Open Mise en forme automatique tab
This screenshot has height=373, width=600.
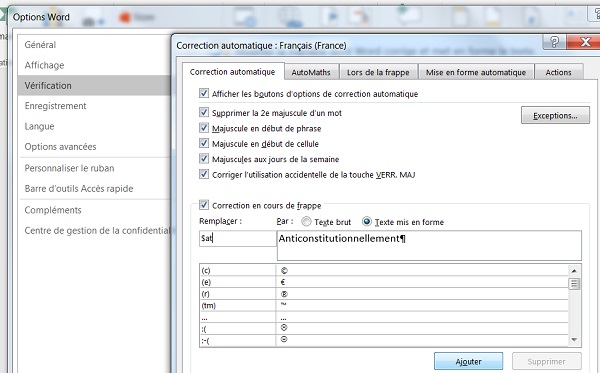pyautogui.click(x=476, y=72)
